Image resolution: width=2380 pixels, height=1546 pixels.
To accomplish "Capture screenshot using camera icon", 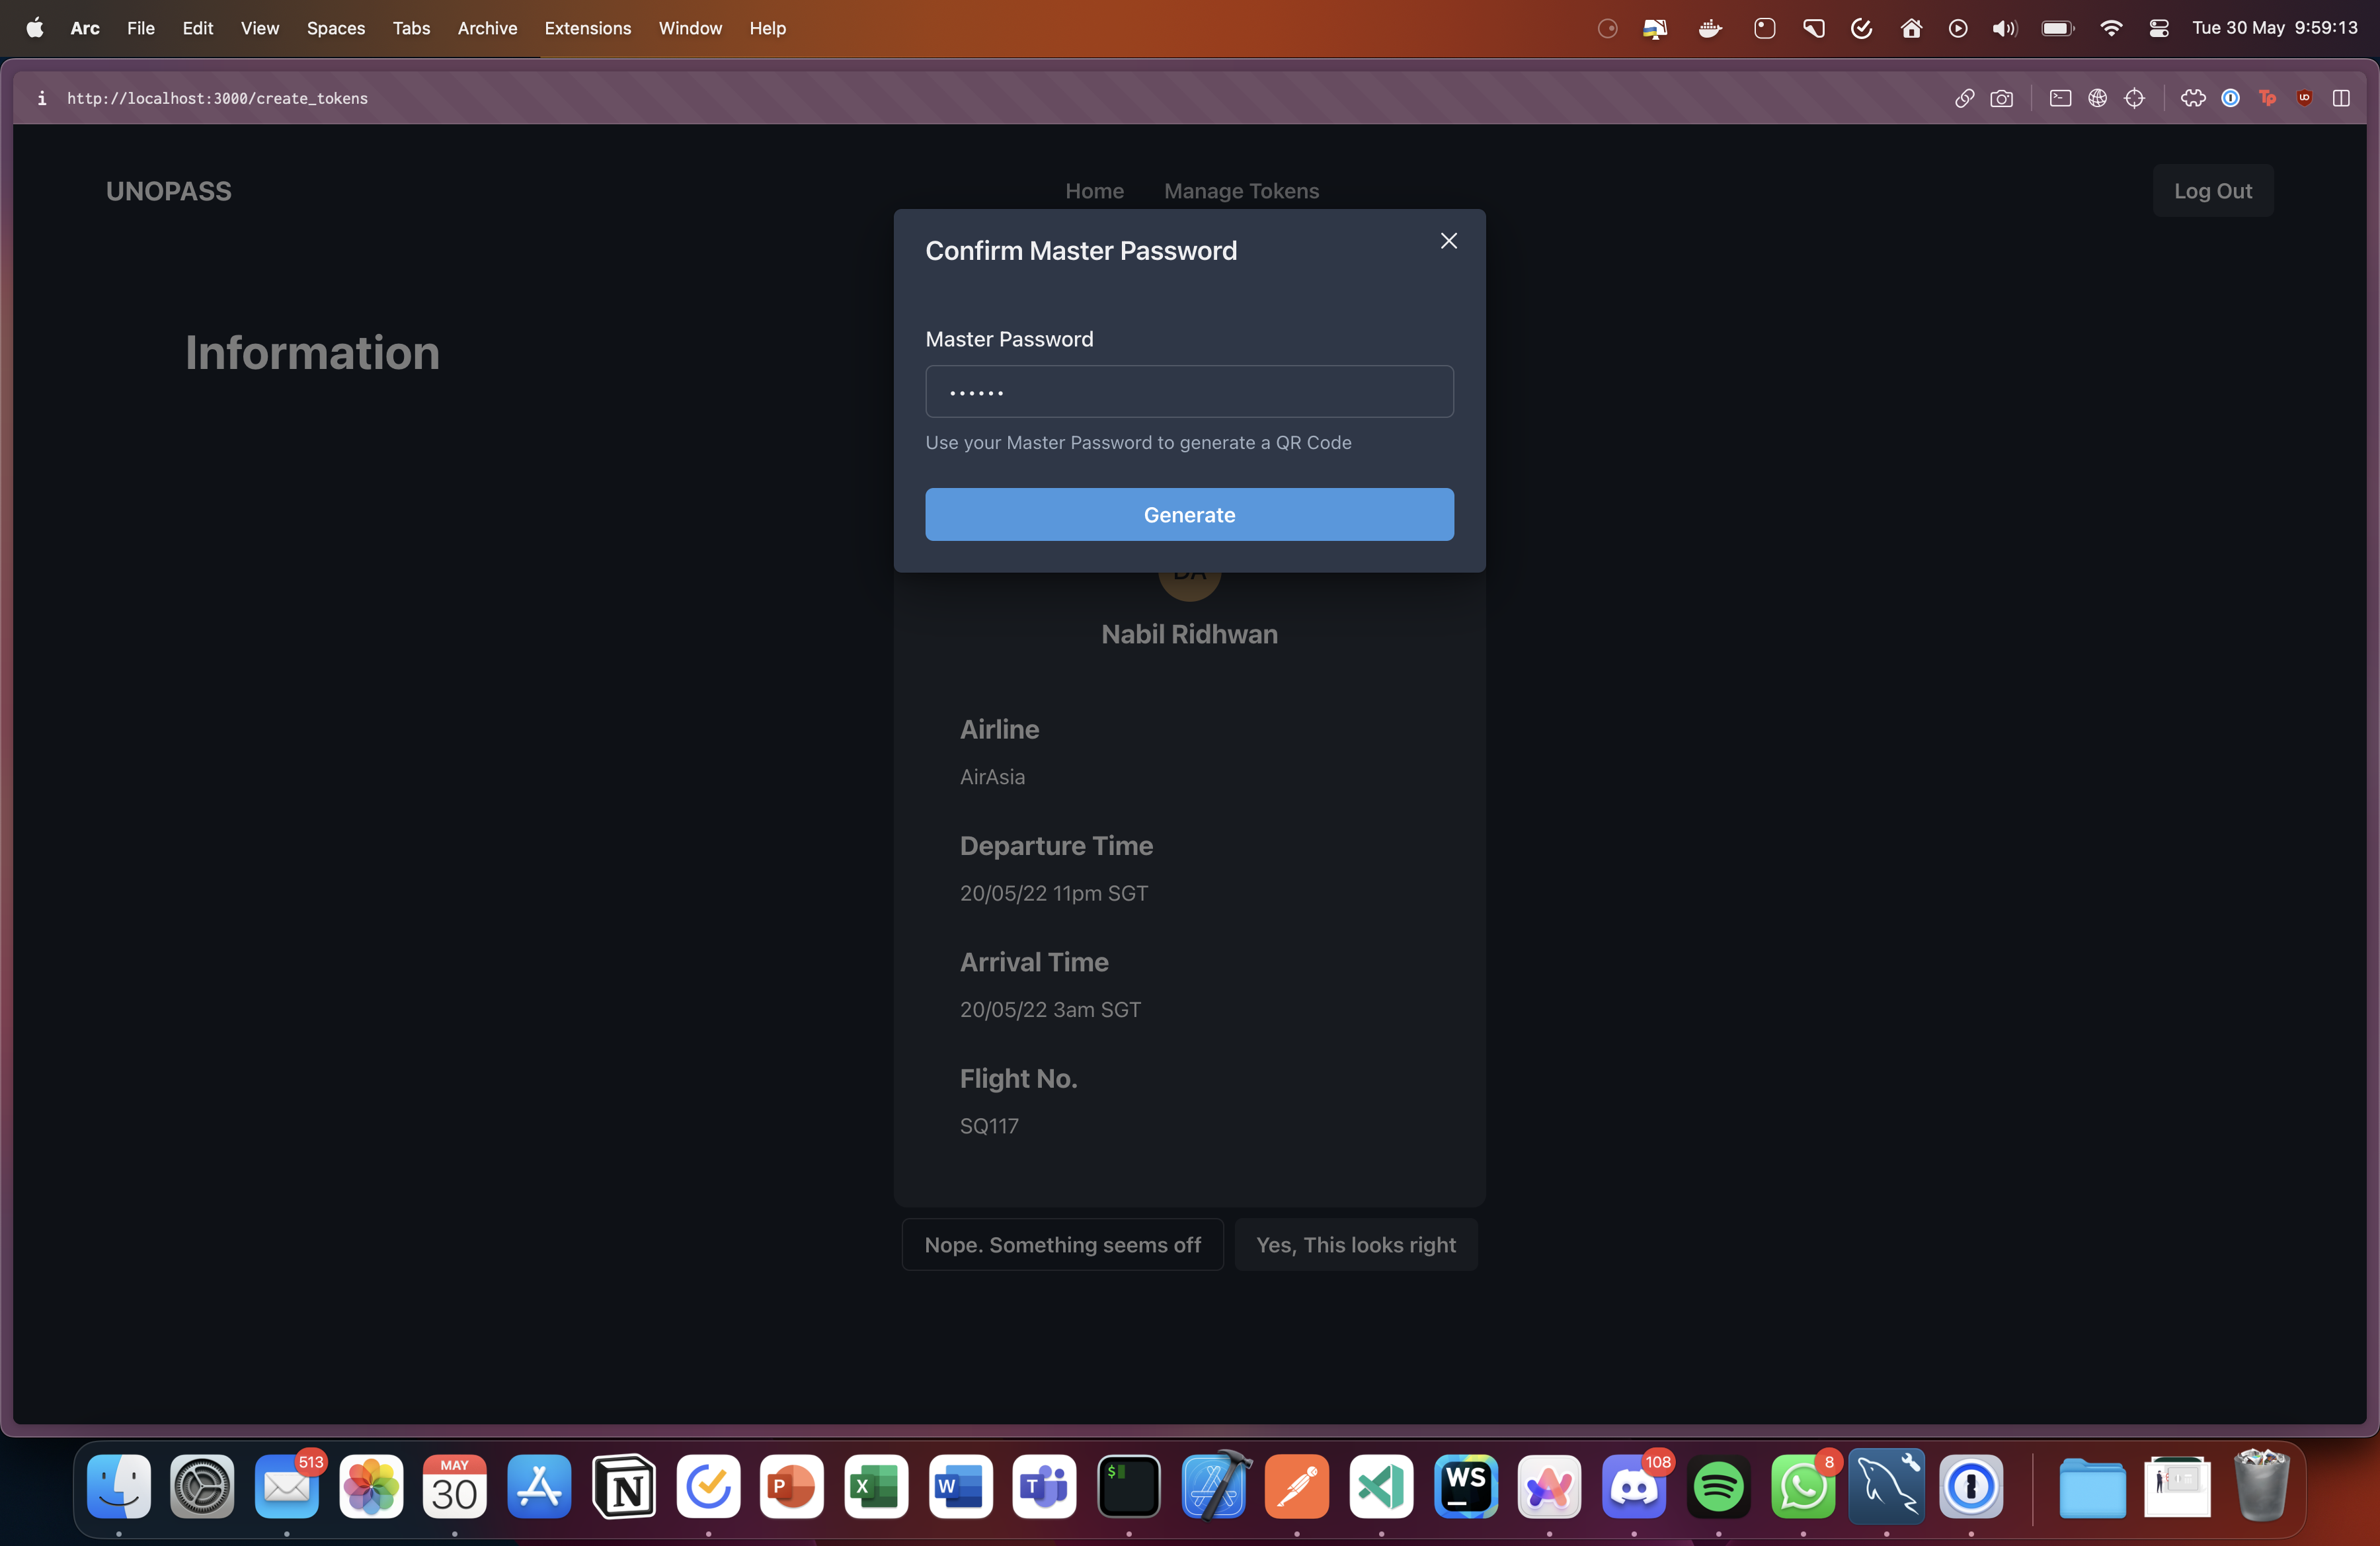I will 2001,98.
